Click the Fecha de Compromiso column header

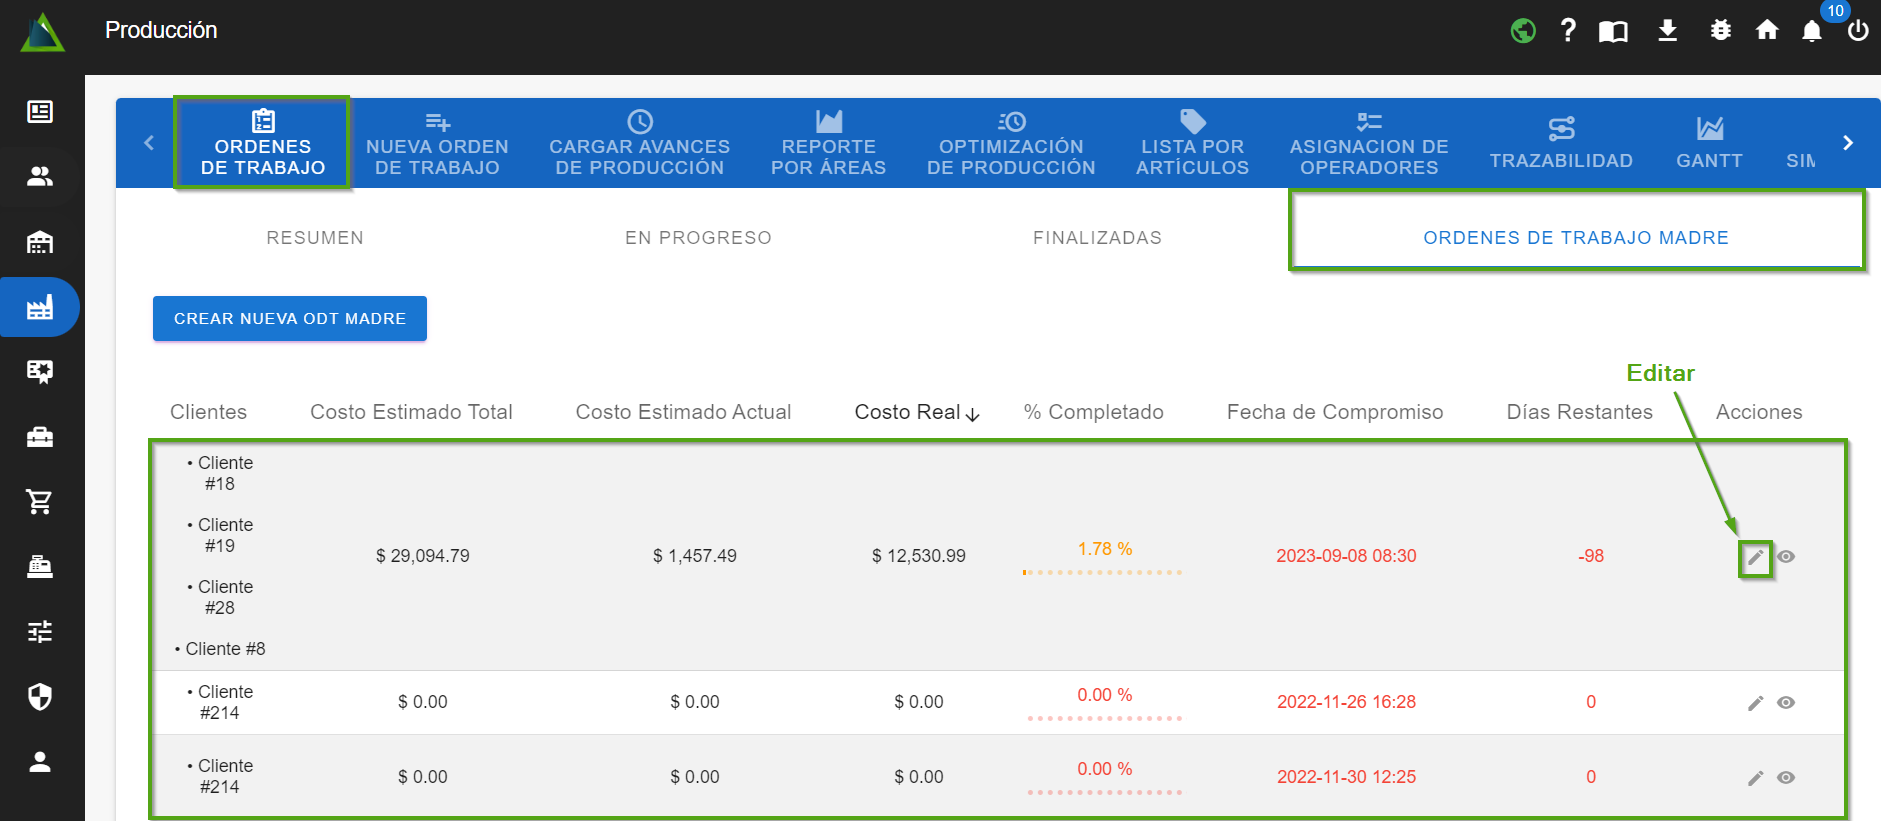tap(1334, 412)
